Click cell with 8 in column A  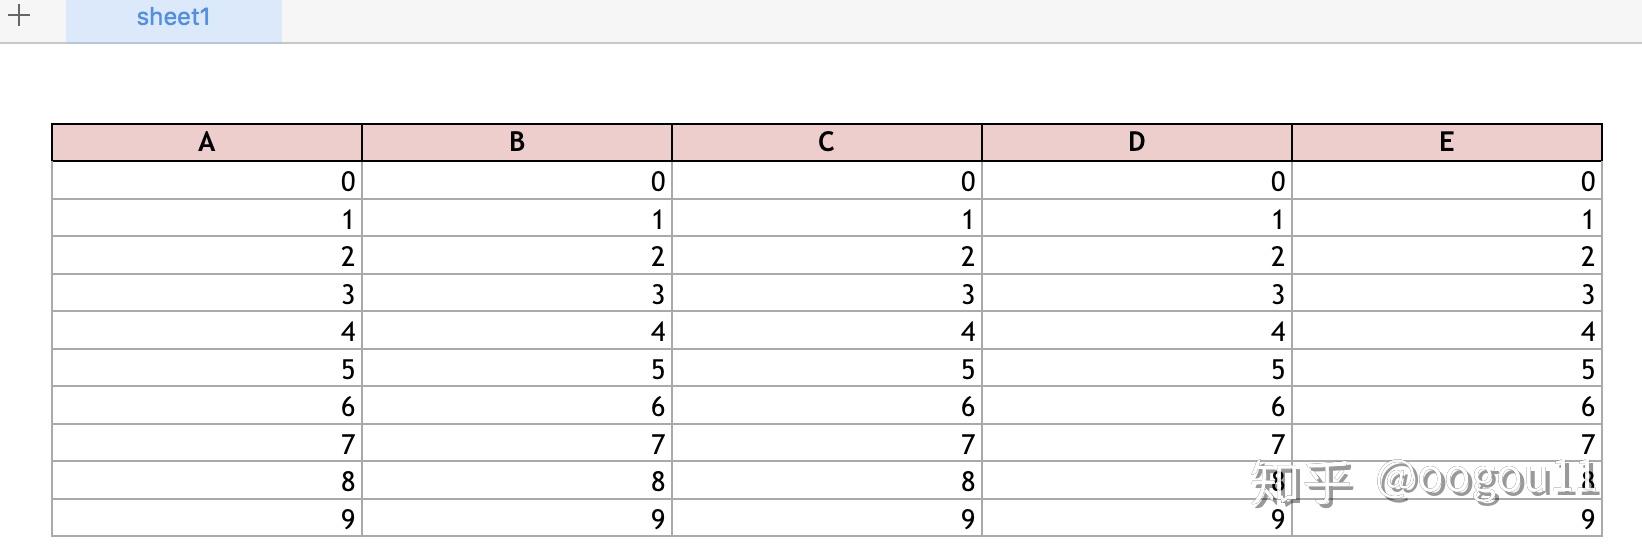[207, 481]
